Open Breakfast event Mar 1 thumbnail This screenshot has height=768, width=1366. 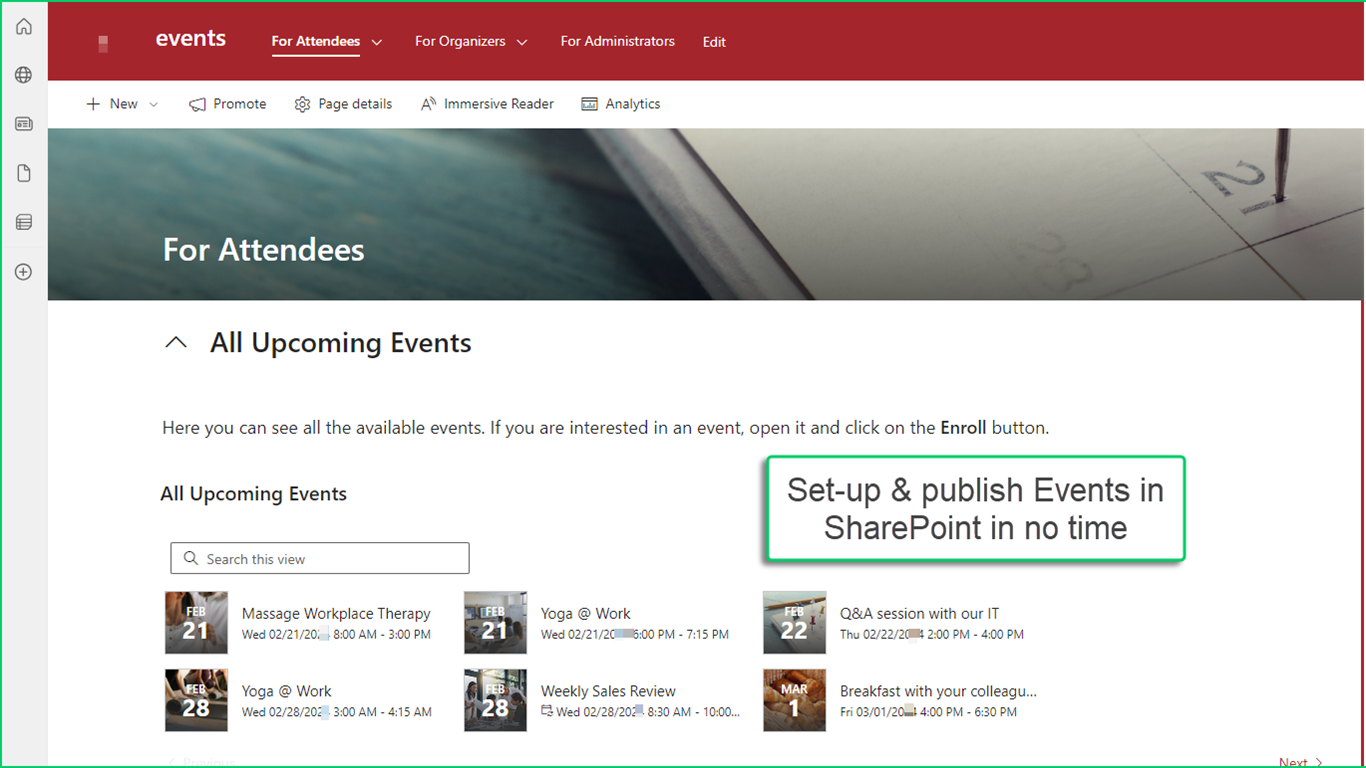click(794, 700)
